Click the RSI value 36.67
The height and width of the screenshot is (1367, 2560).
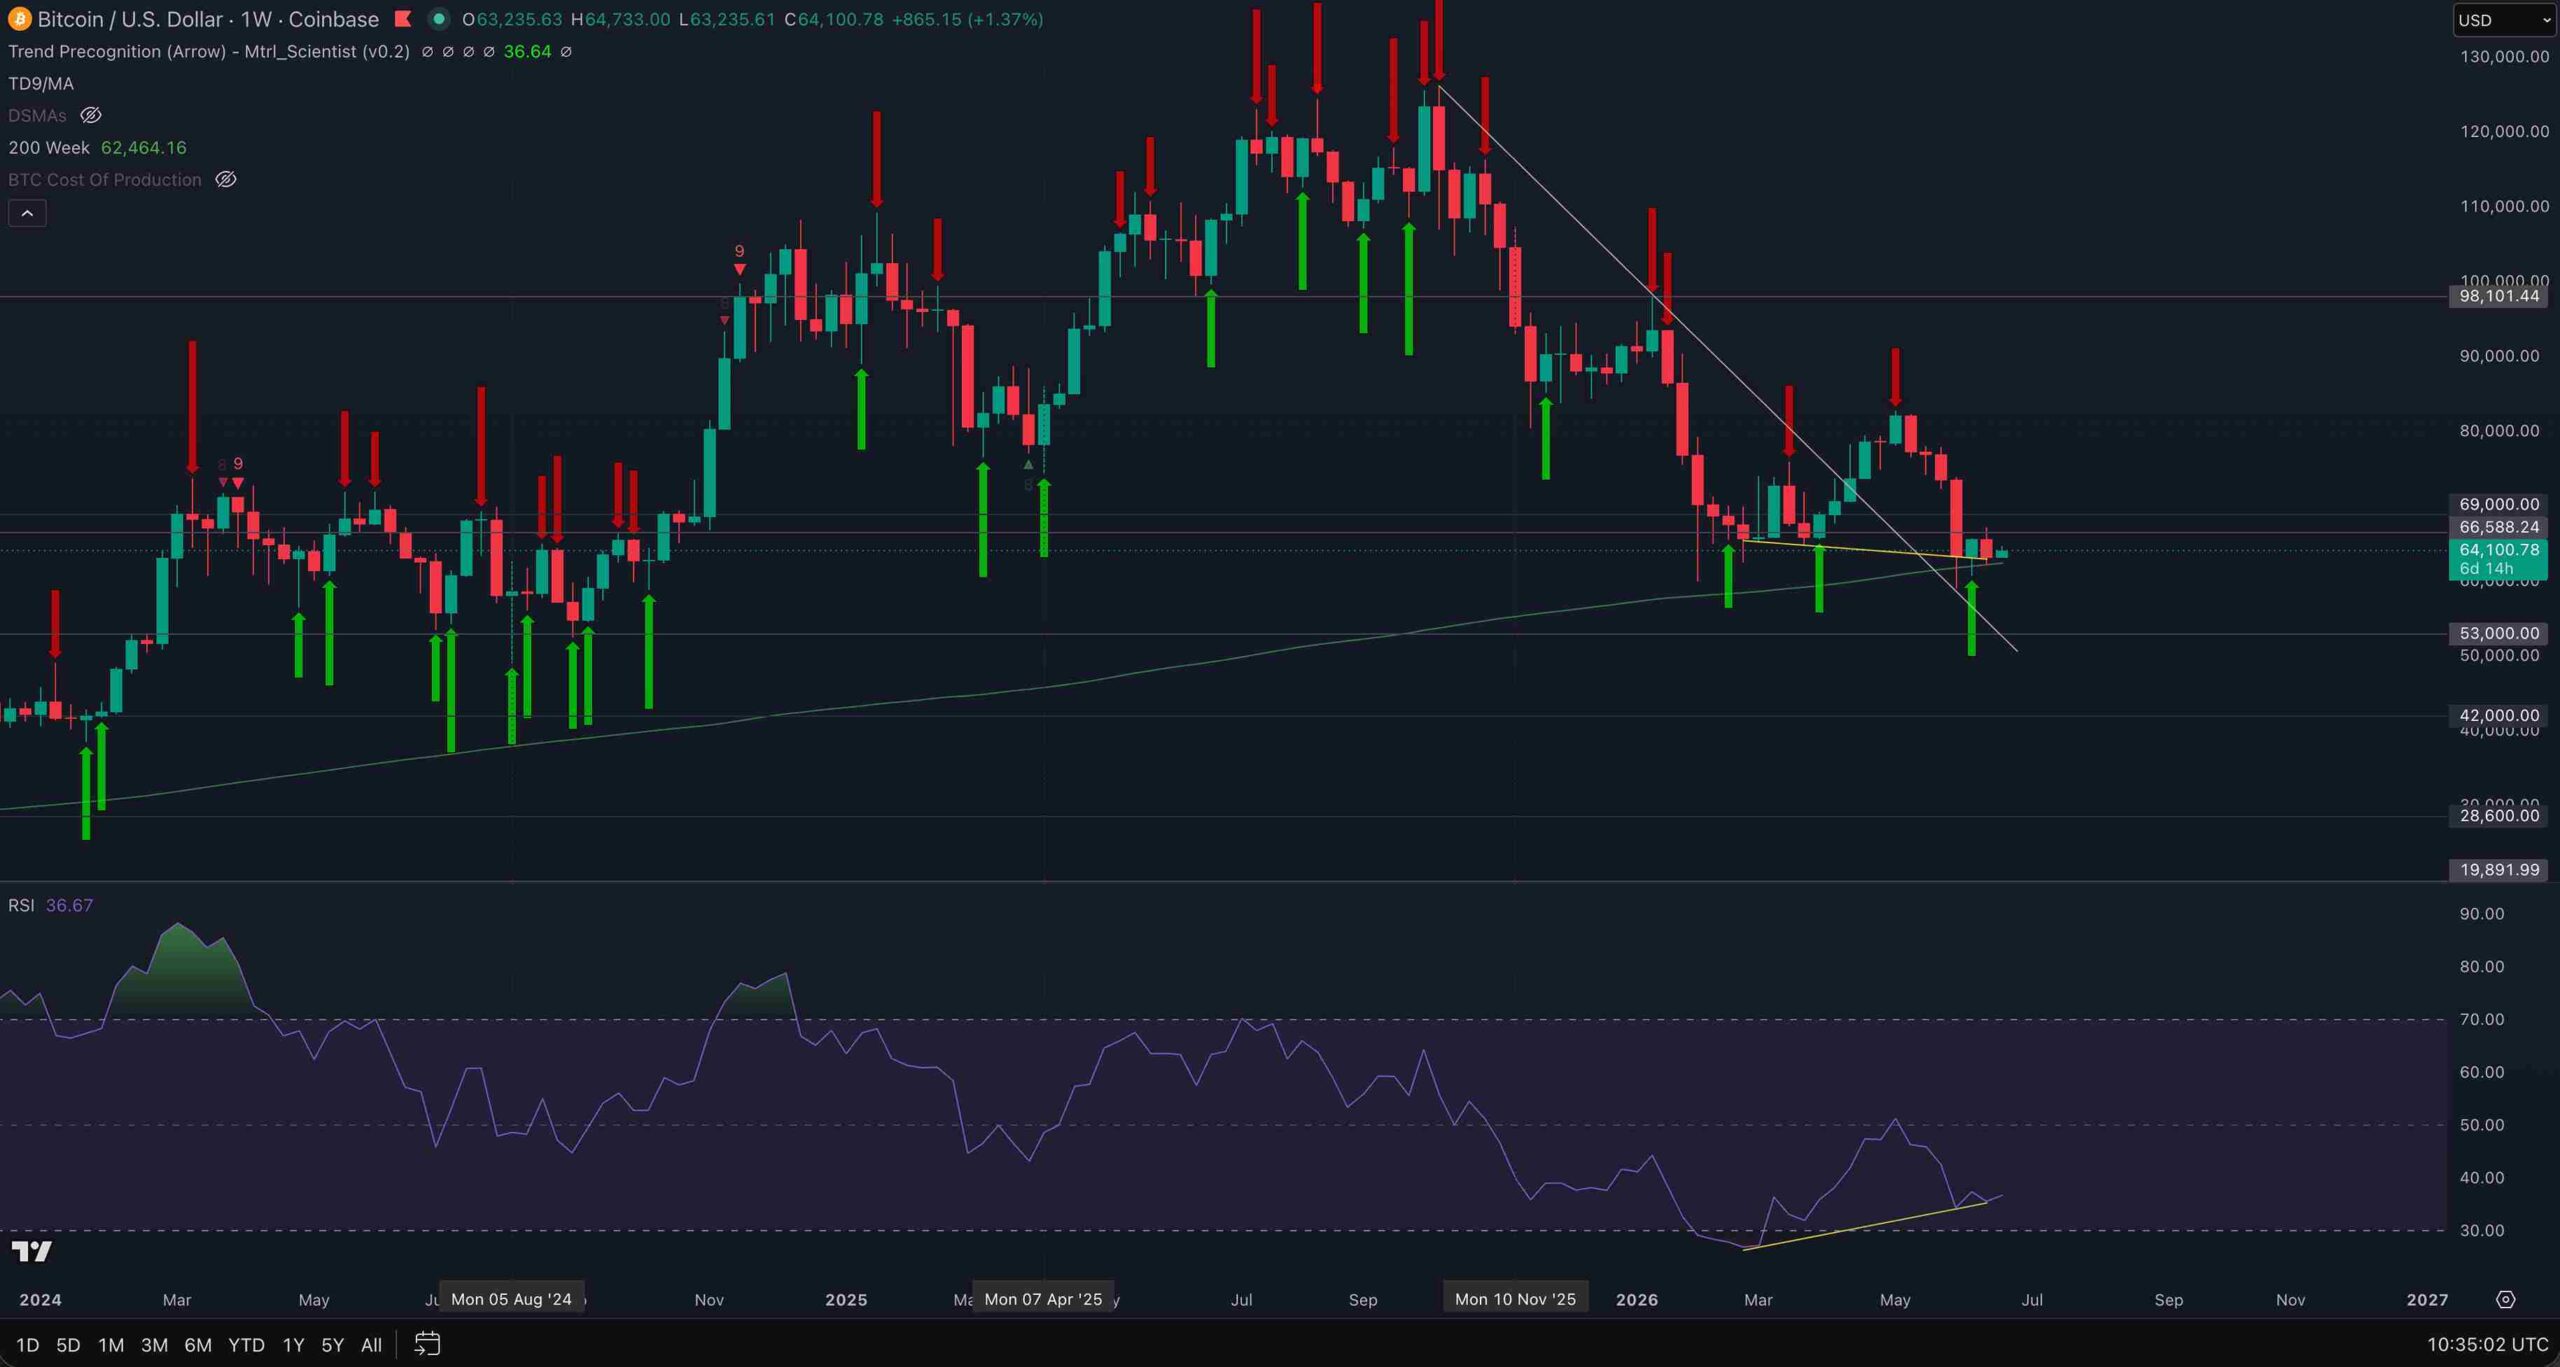coord(69,905)
